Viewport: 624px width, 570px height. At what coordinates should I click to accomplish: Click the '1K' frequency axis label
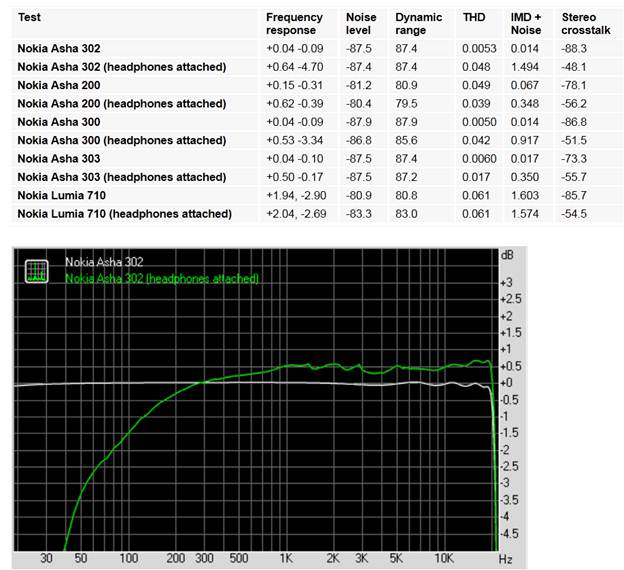click(x=286, y=558)
